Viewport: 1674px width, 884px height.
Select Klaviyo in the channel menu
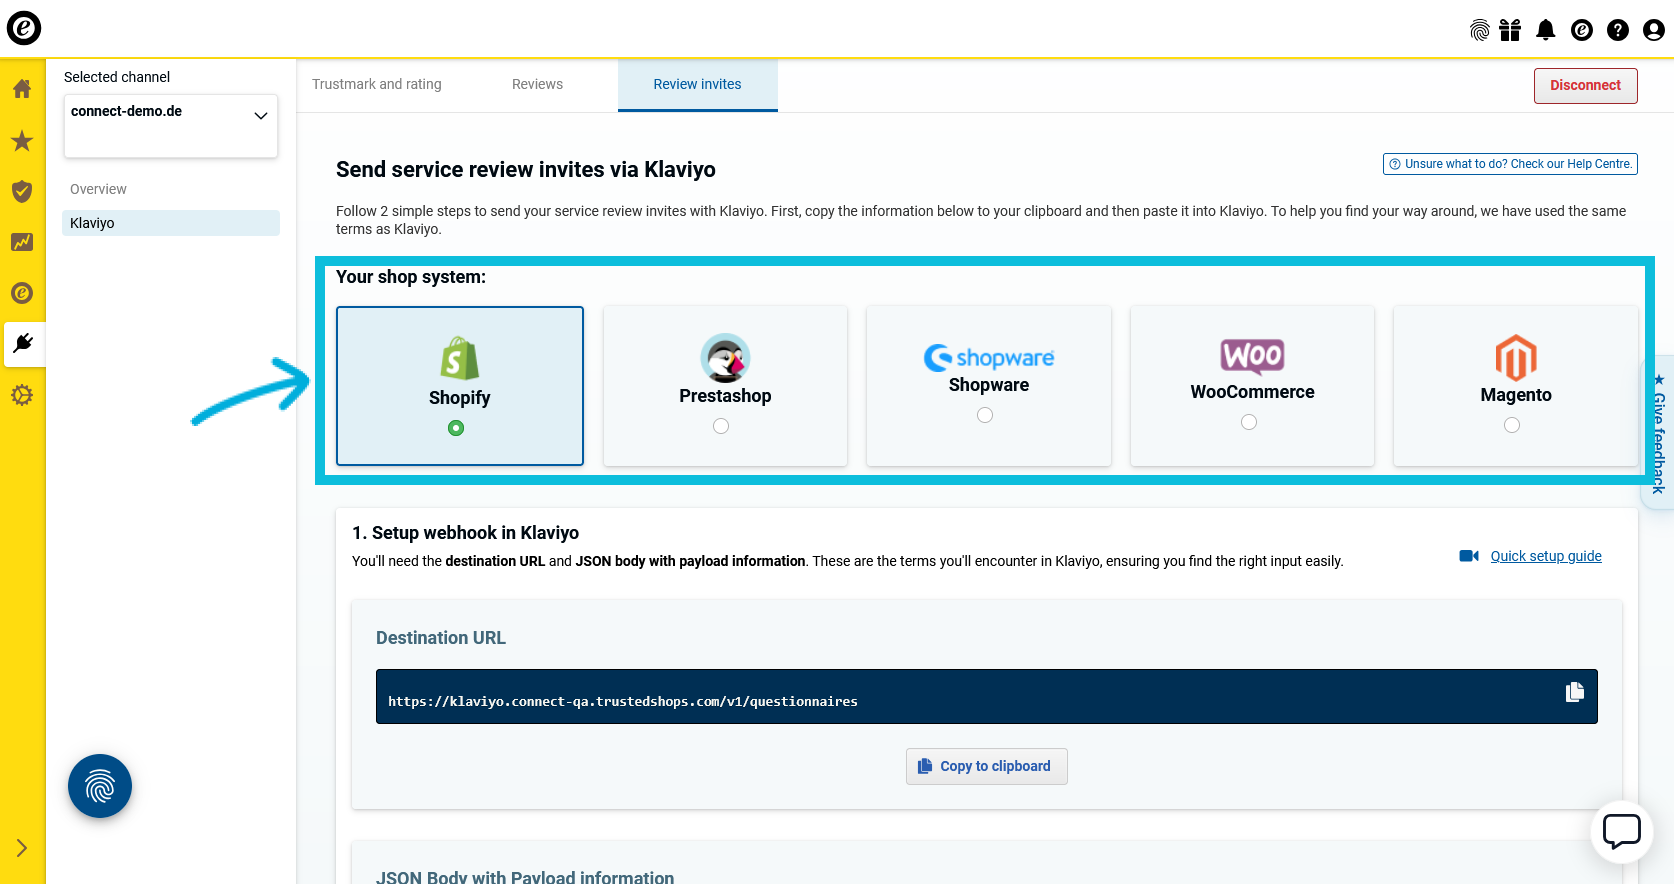(x=171, y=223)
